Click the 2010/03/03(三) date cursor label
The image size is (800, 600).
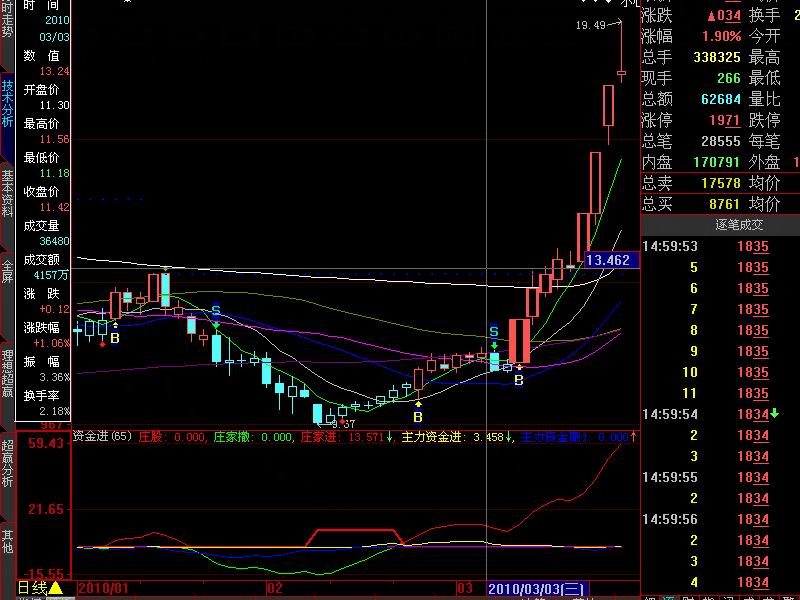tap(538, 589)
